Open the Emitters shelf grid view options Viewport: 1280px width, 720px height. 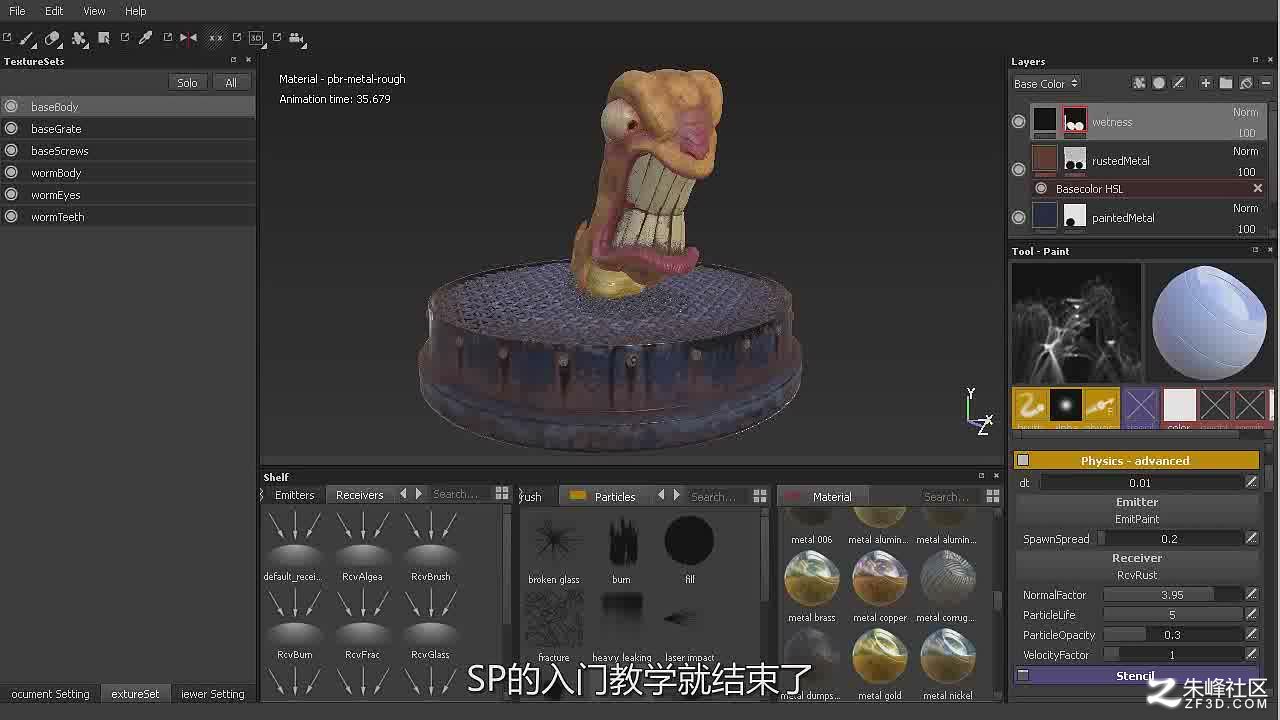pyautogui.click(x=501, y=494)
